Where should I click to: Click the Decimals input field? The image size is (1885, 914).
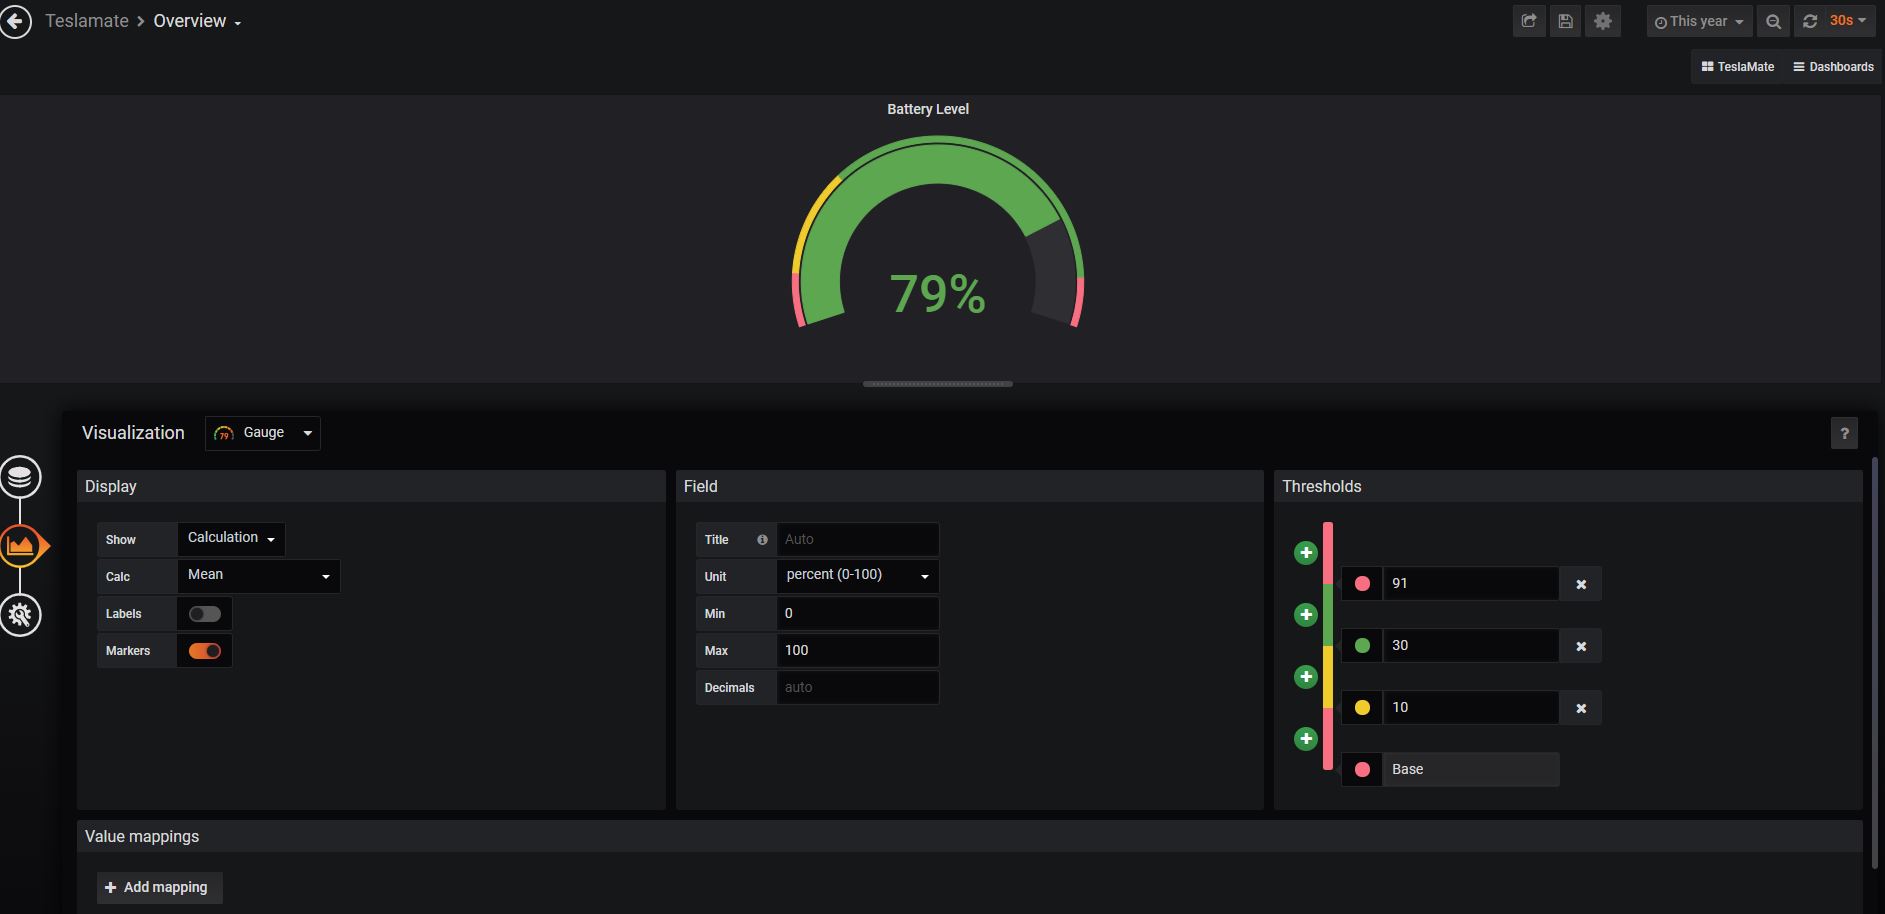coord(858,687)
